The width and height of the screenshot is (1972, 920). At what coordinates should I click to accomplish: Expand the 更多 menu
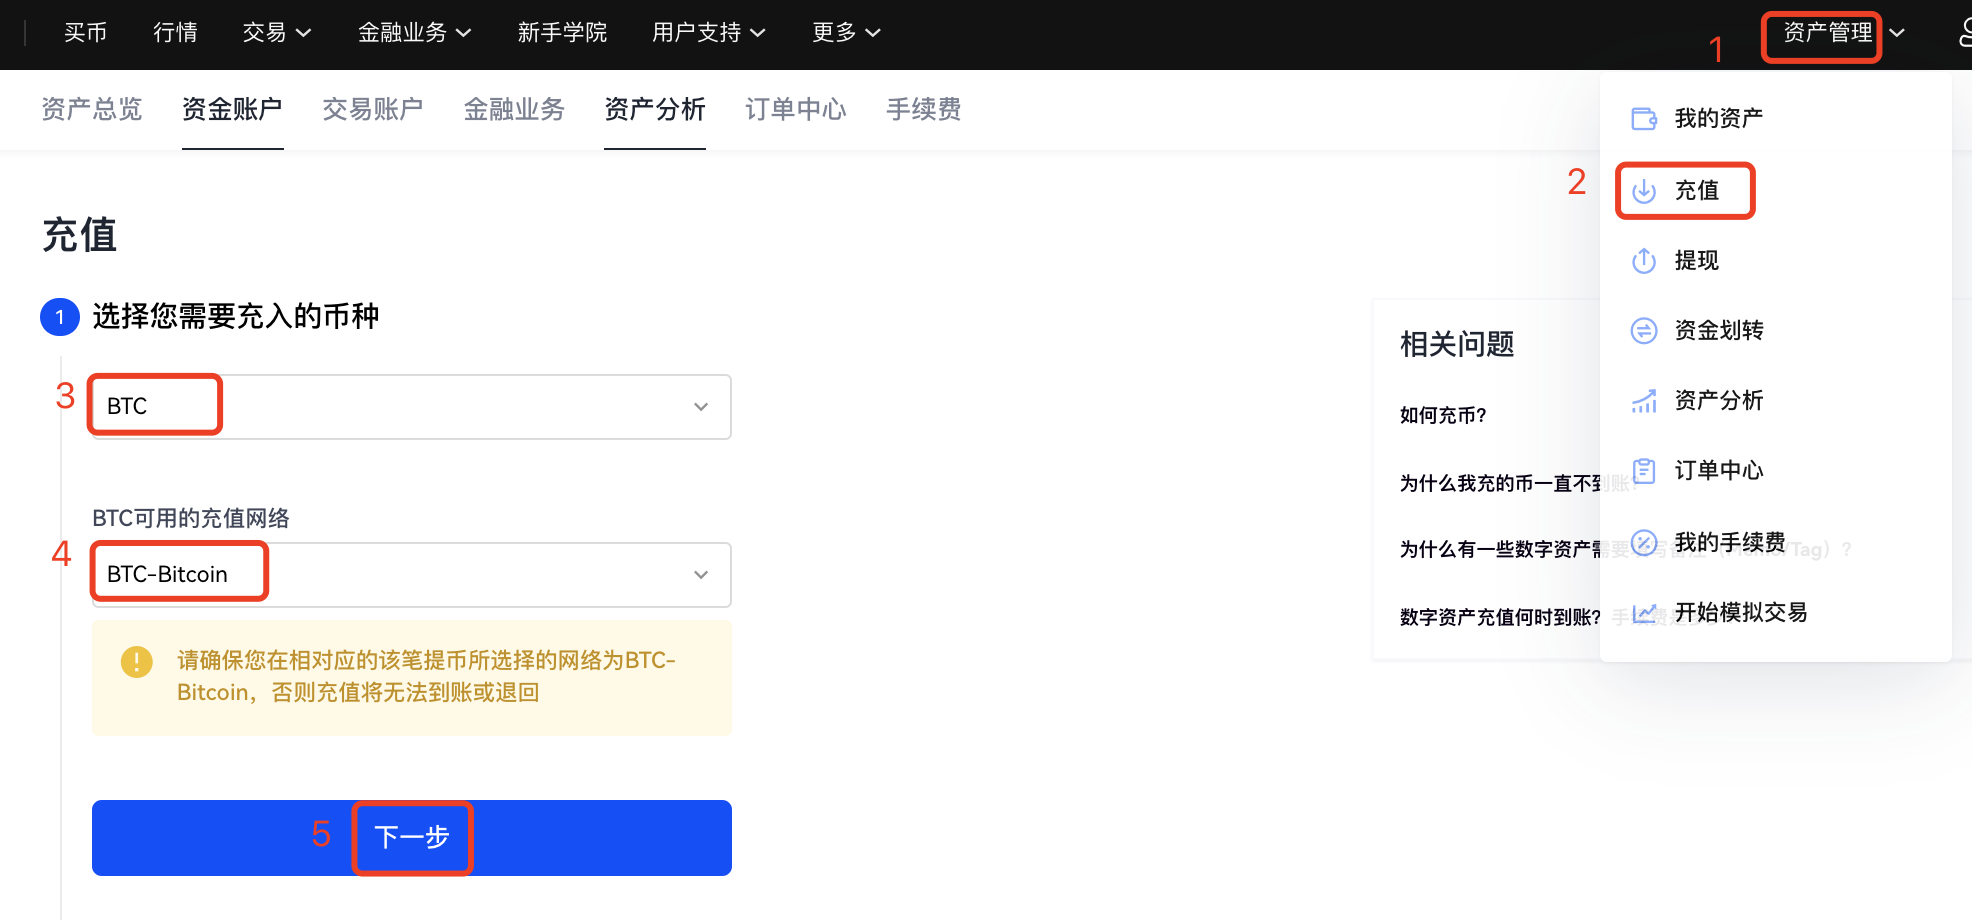tap(846, 32)
